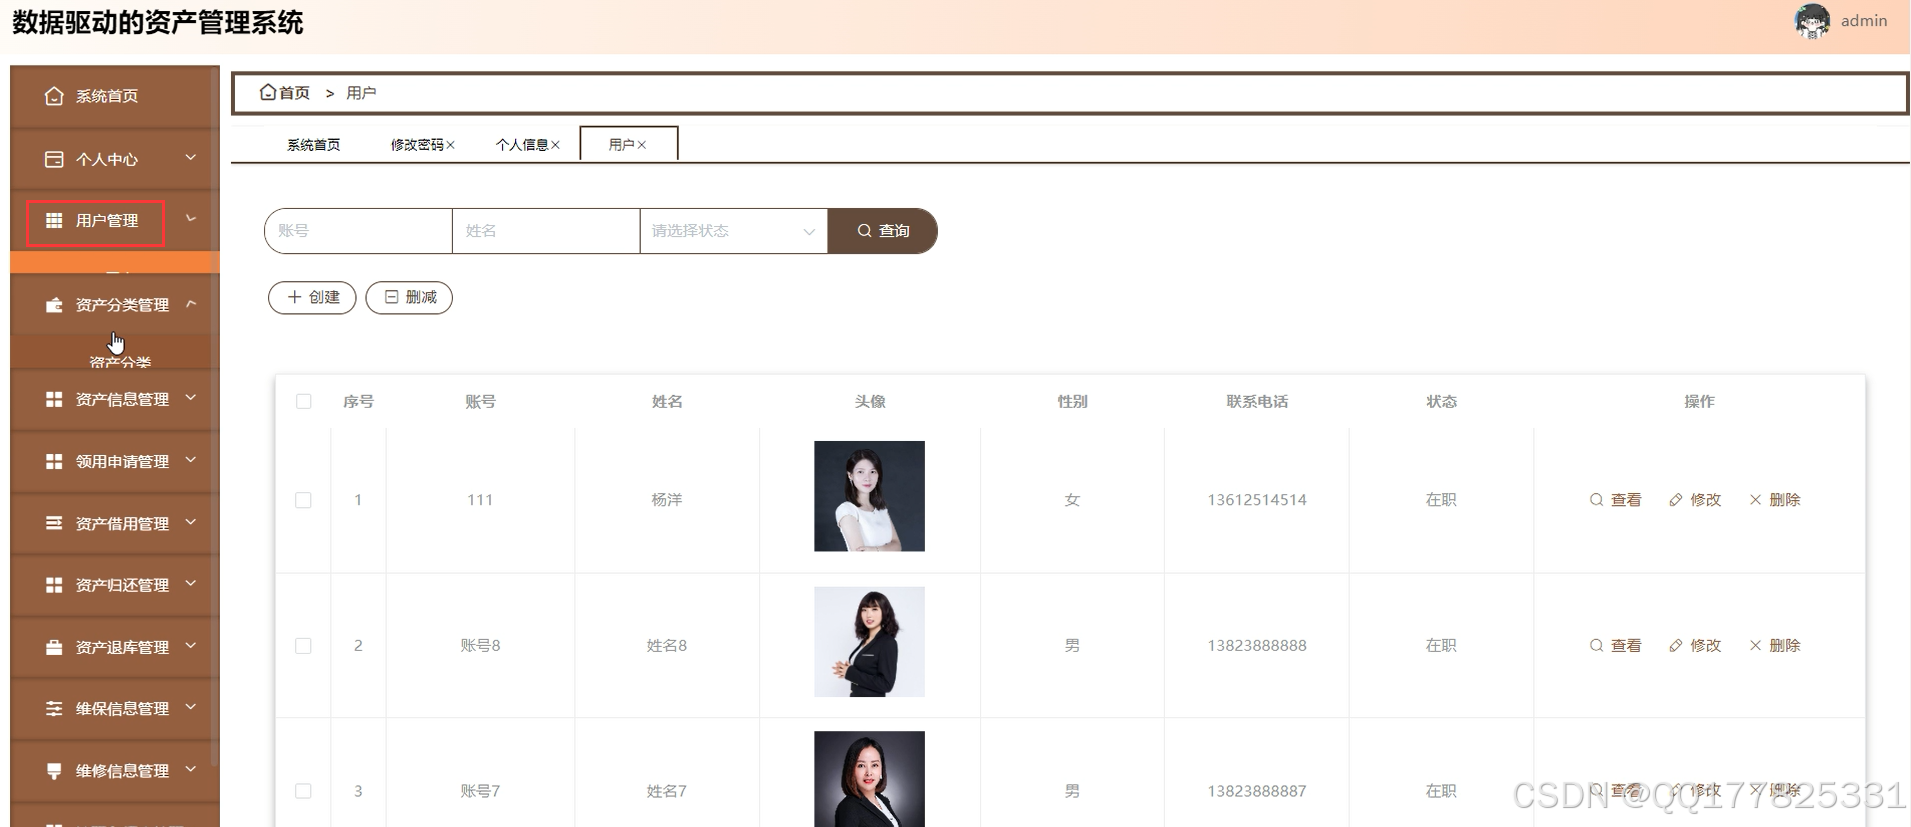Click the 资产分类管理 sidebar icon

coord(54,305)
